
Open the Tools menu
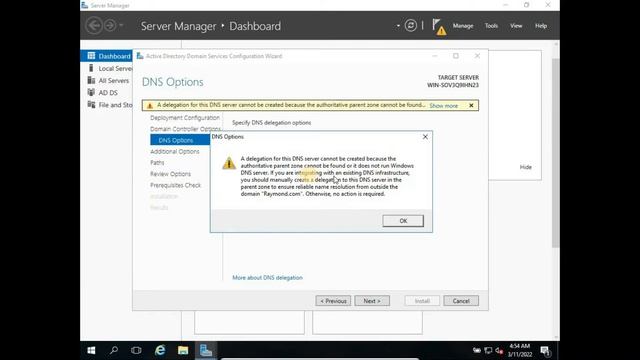(x=491, y=26)
